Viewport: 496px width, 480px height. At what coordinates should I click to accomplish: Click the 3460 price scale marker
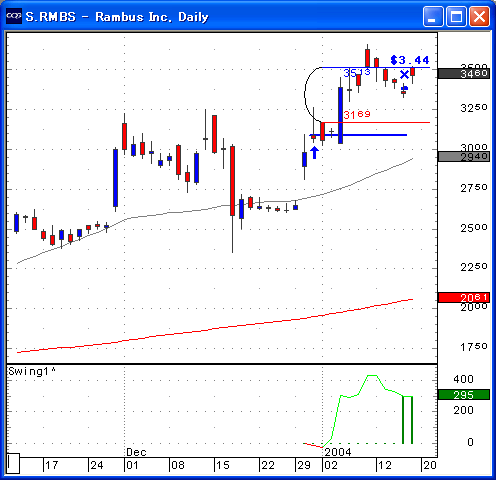click(x=464, y=73)
